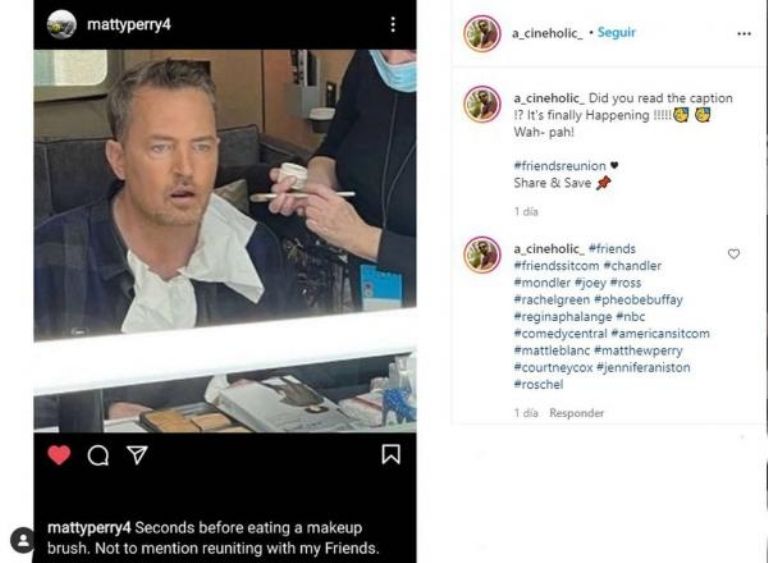Follow a_cineholic_ via Seguir link
768x563 pixels.
click(x=616, y=32)
